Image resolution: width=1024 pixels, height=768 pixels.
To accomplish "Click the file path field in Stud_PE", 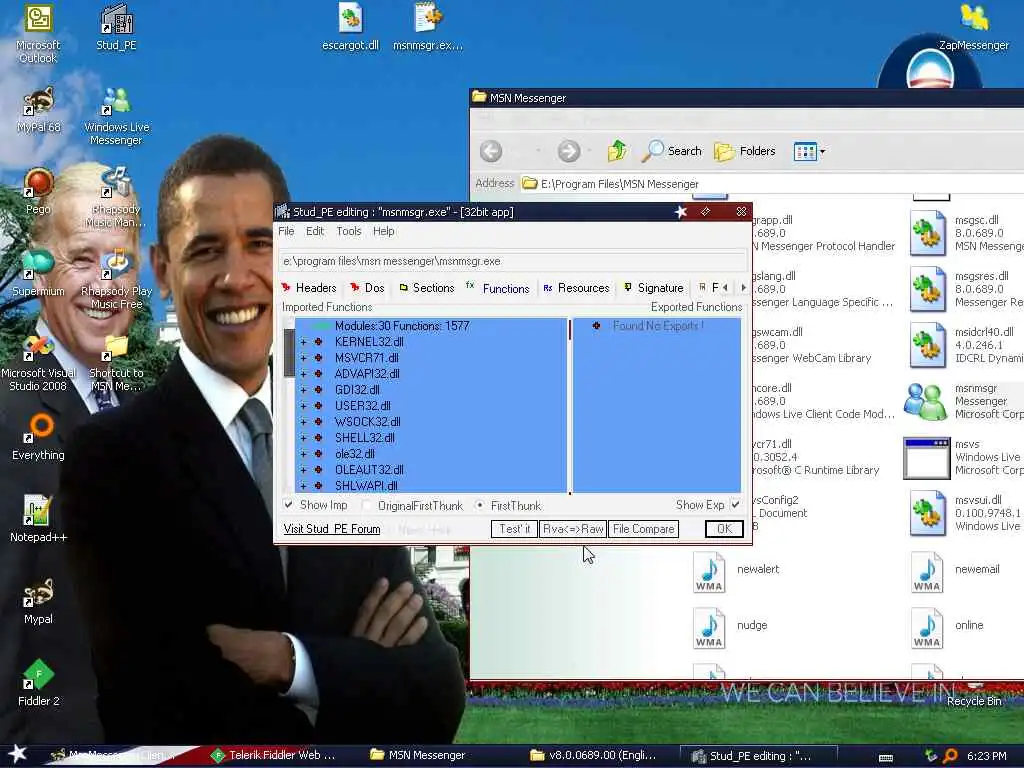I will click(x=513, y=261).
